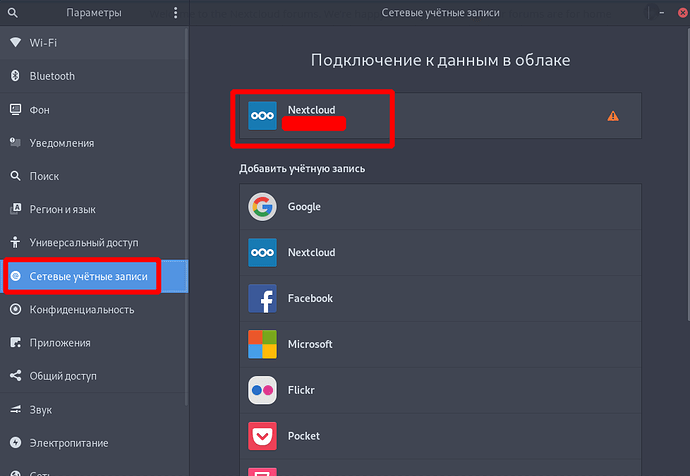
Task: Go to Фон settings
Action: 94,110
